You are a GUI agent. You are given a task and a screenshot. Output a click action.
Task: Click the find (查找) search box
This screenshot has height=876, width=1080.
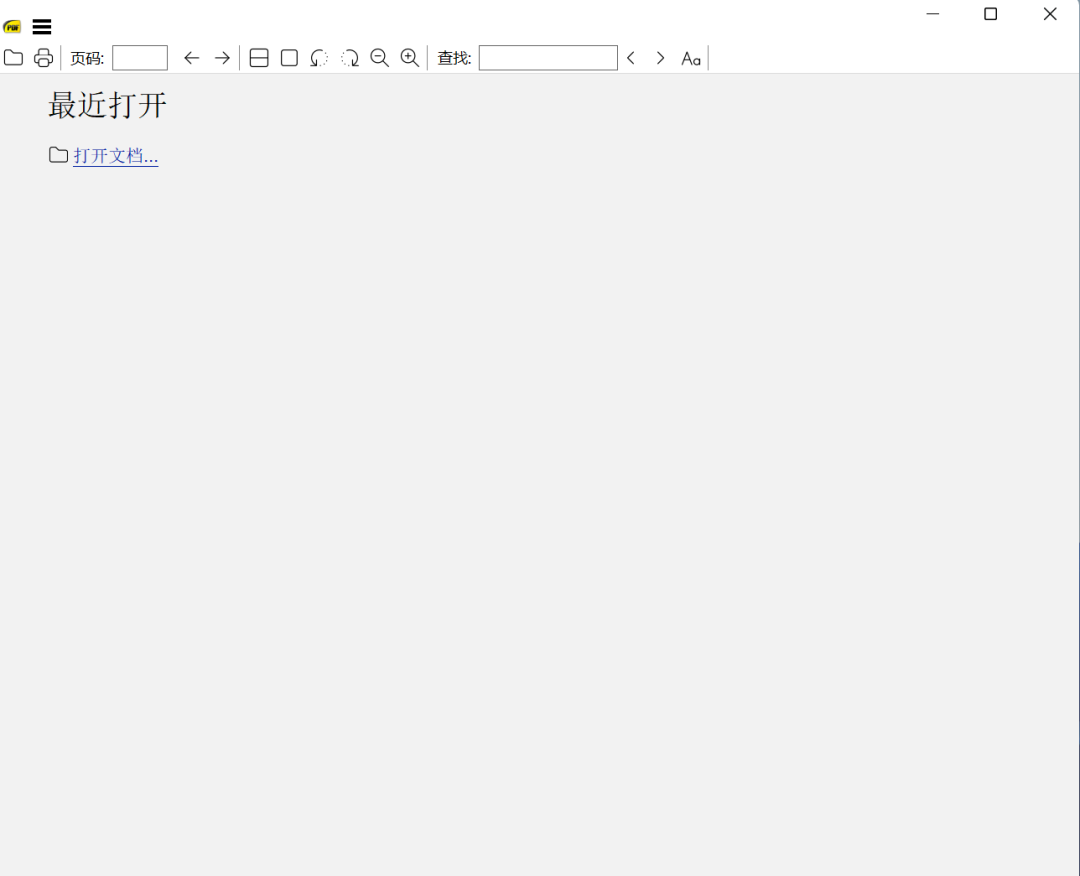(548, 58)
